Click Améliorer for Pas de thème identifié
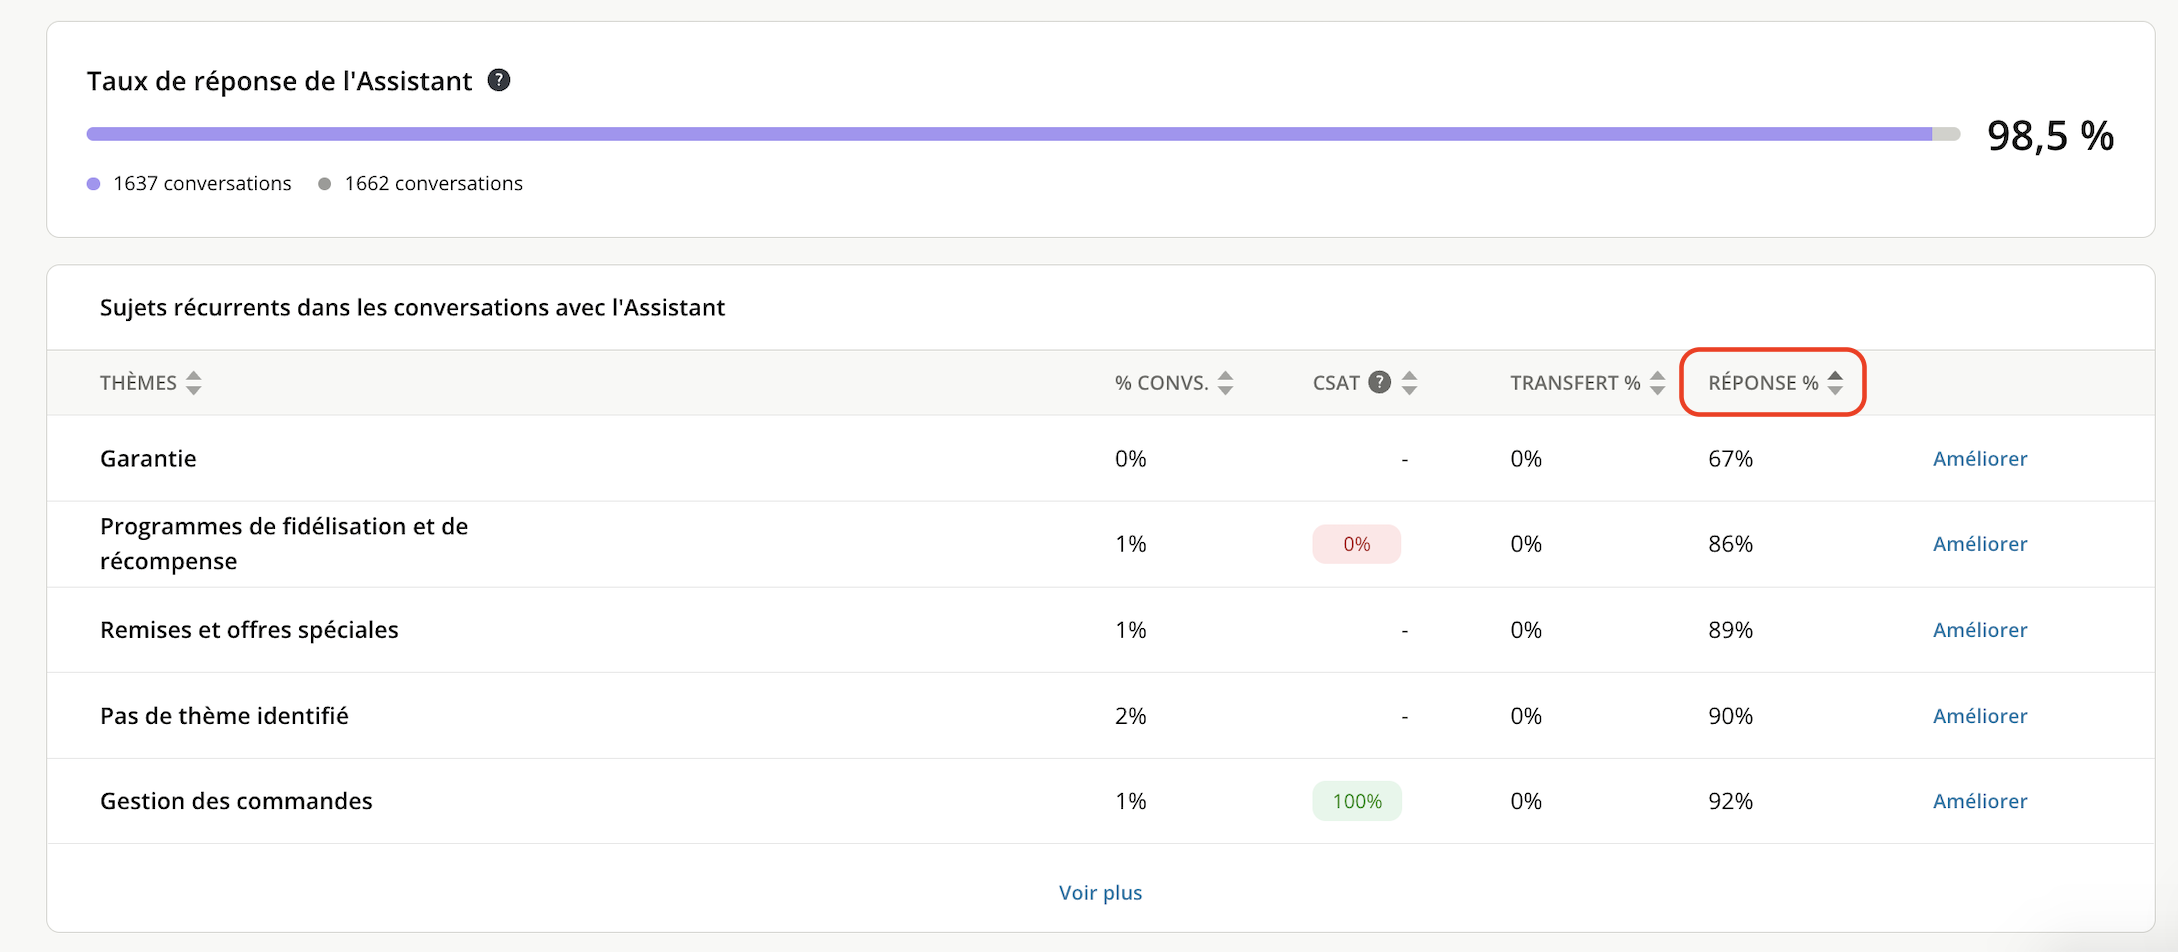Viewport: 2178px width, 952px height. 1979,716
